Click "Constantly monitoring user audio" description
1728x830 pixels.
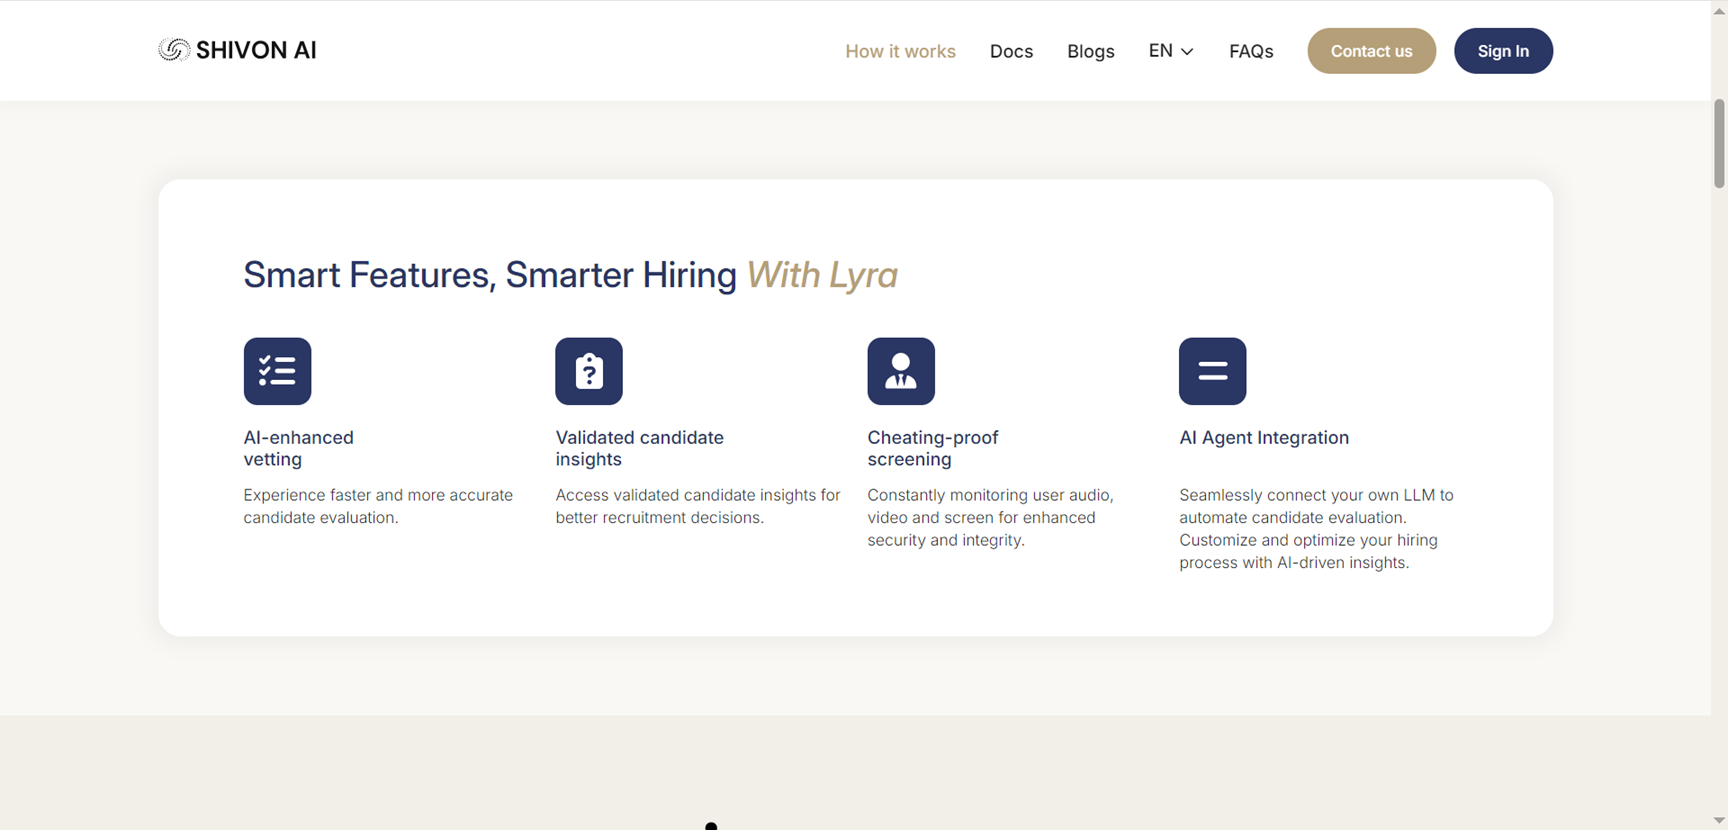point(990,517)
